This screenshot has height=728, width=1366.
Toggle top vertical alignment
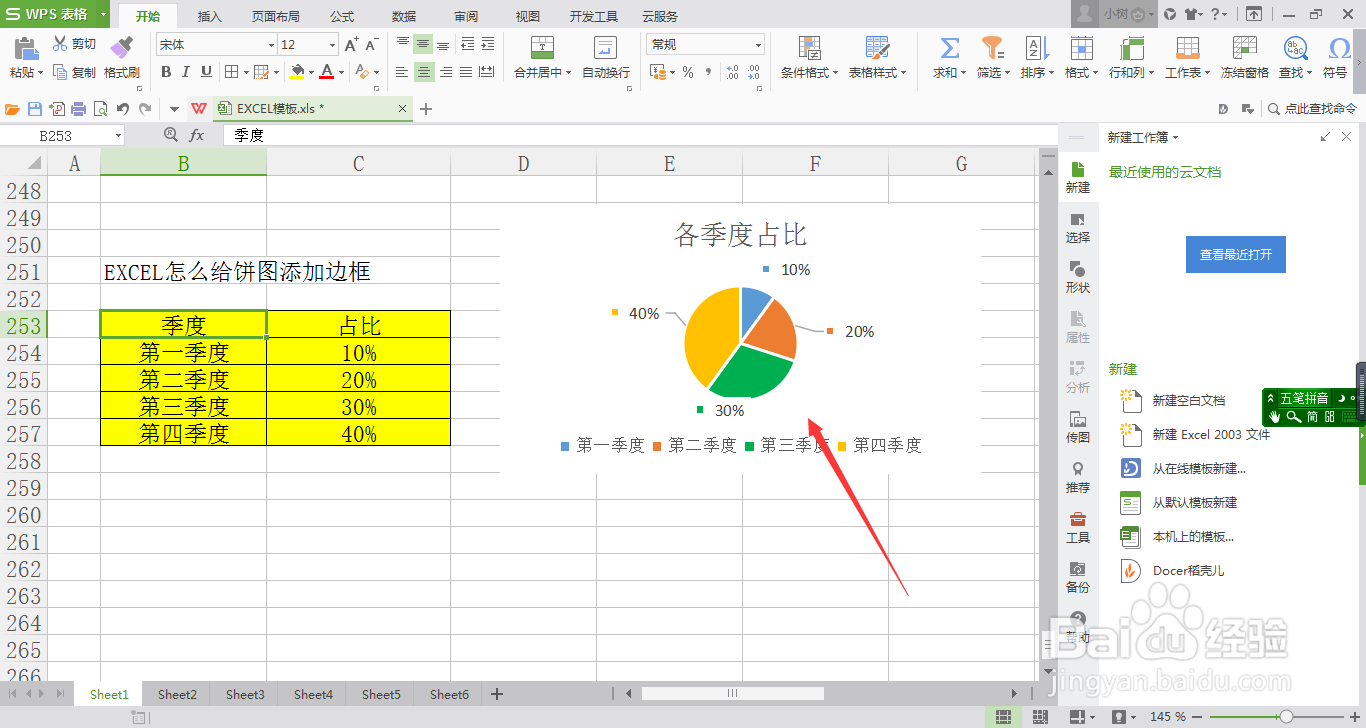click(403, 44)
